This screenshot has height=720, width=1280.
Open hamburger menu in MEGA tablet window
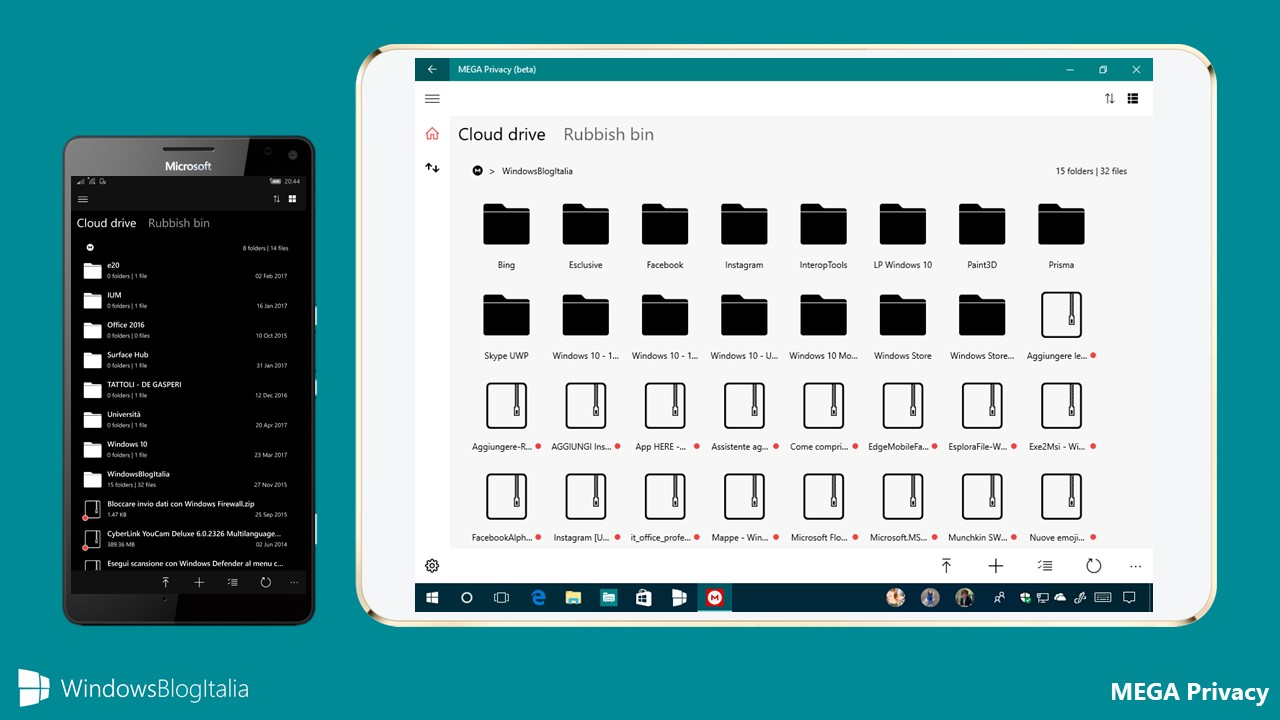pos(432,99)
